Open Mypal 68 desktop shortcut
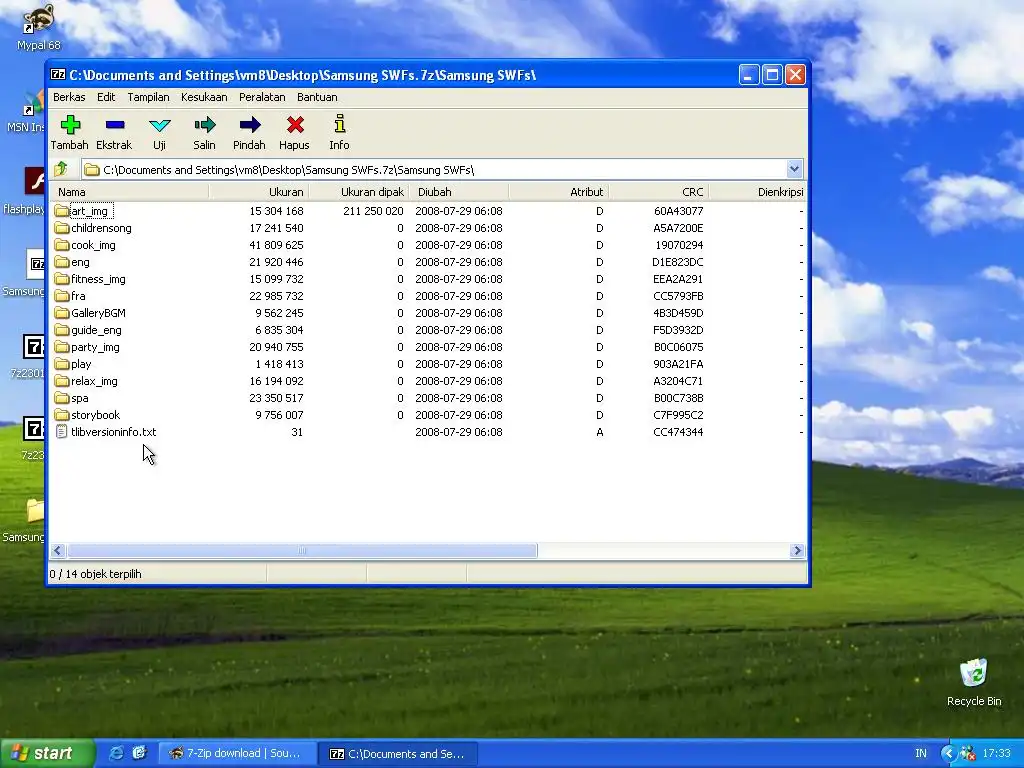 (x=38, y=26)
